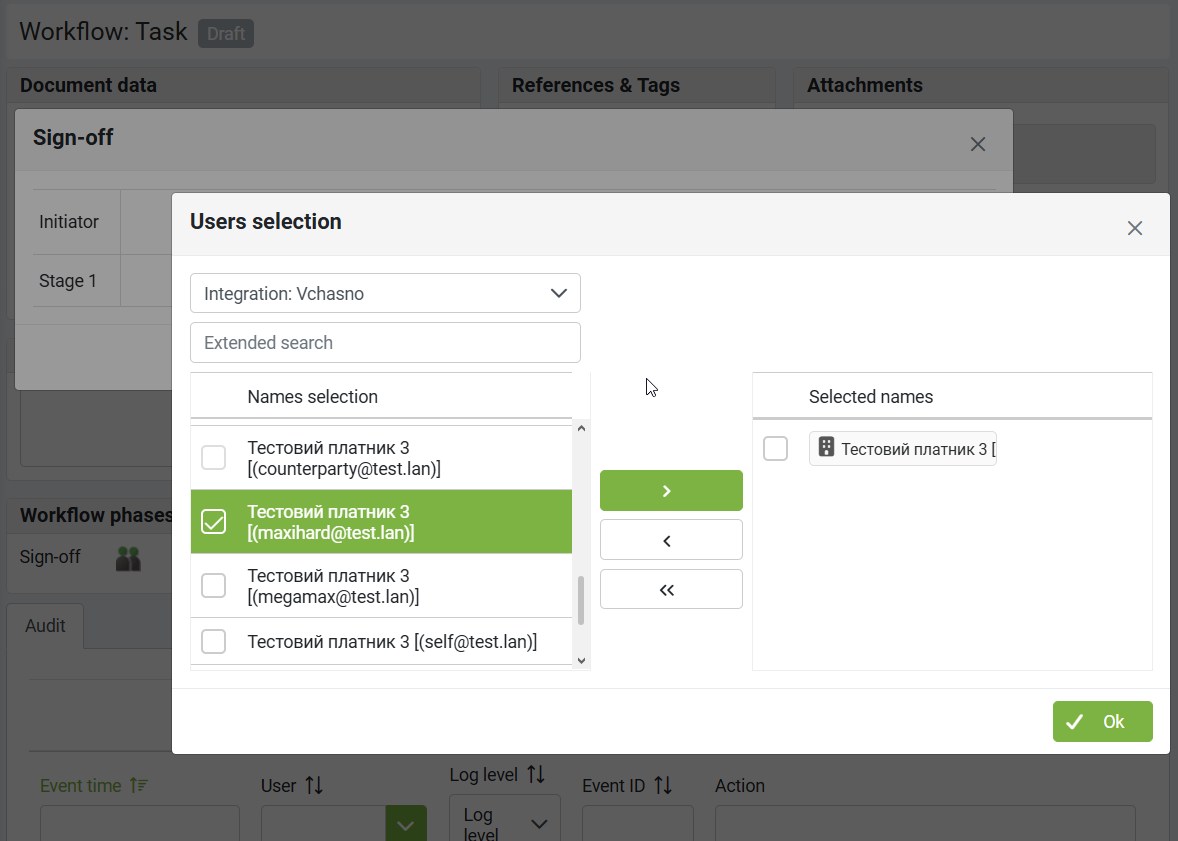This screenshot has height=841, width=1178.
Task: Click the remove-all double left arrow button
Action: (670, 589)
